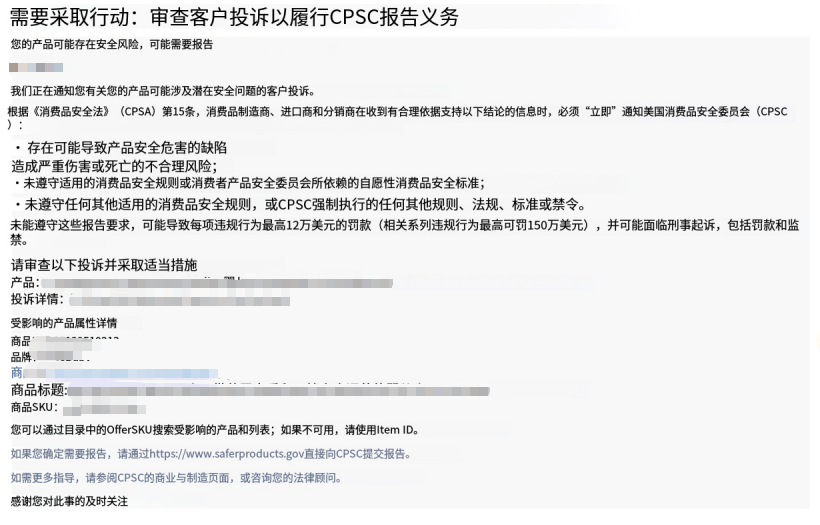Click the blurred brand value

click(x=62, y=357)
